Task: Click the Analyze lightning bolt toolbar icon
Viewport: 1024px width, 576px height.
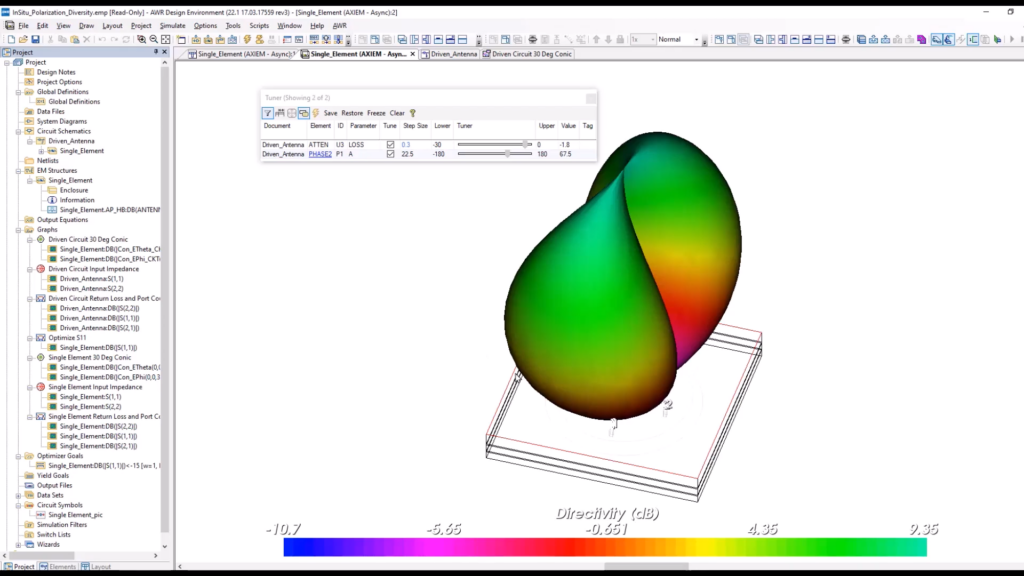Action: (248, 40)
